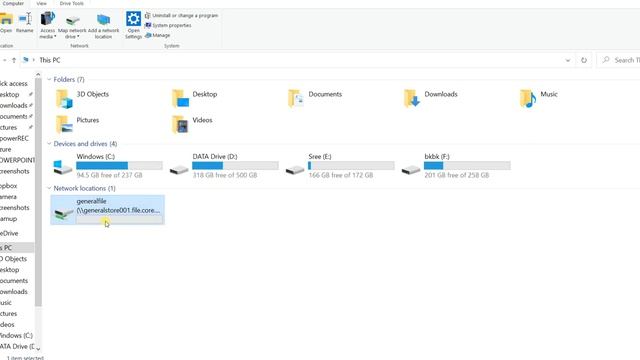The image size is (640, 360).
Task: Open Settings from the ribbon
Action: pos(133,25)
